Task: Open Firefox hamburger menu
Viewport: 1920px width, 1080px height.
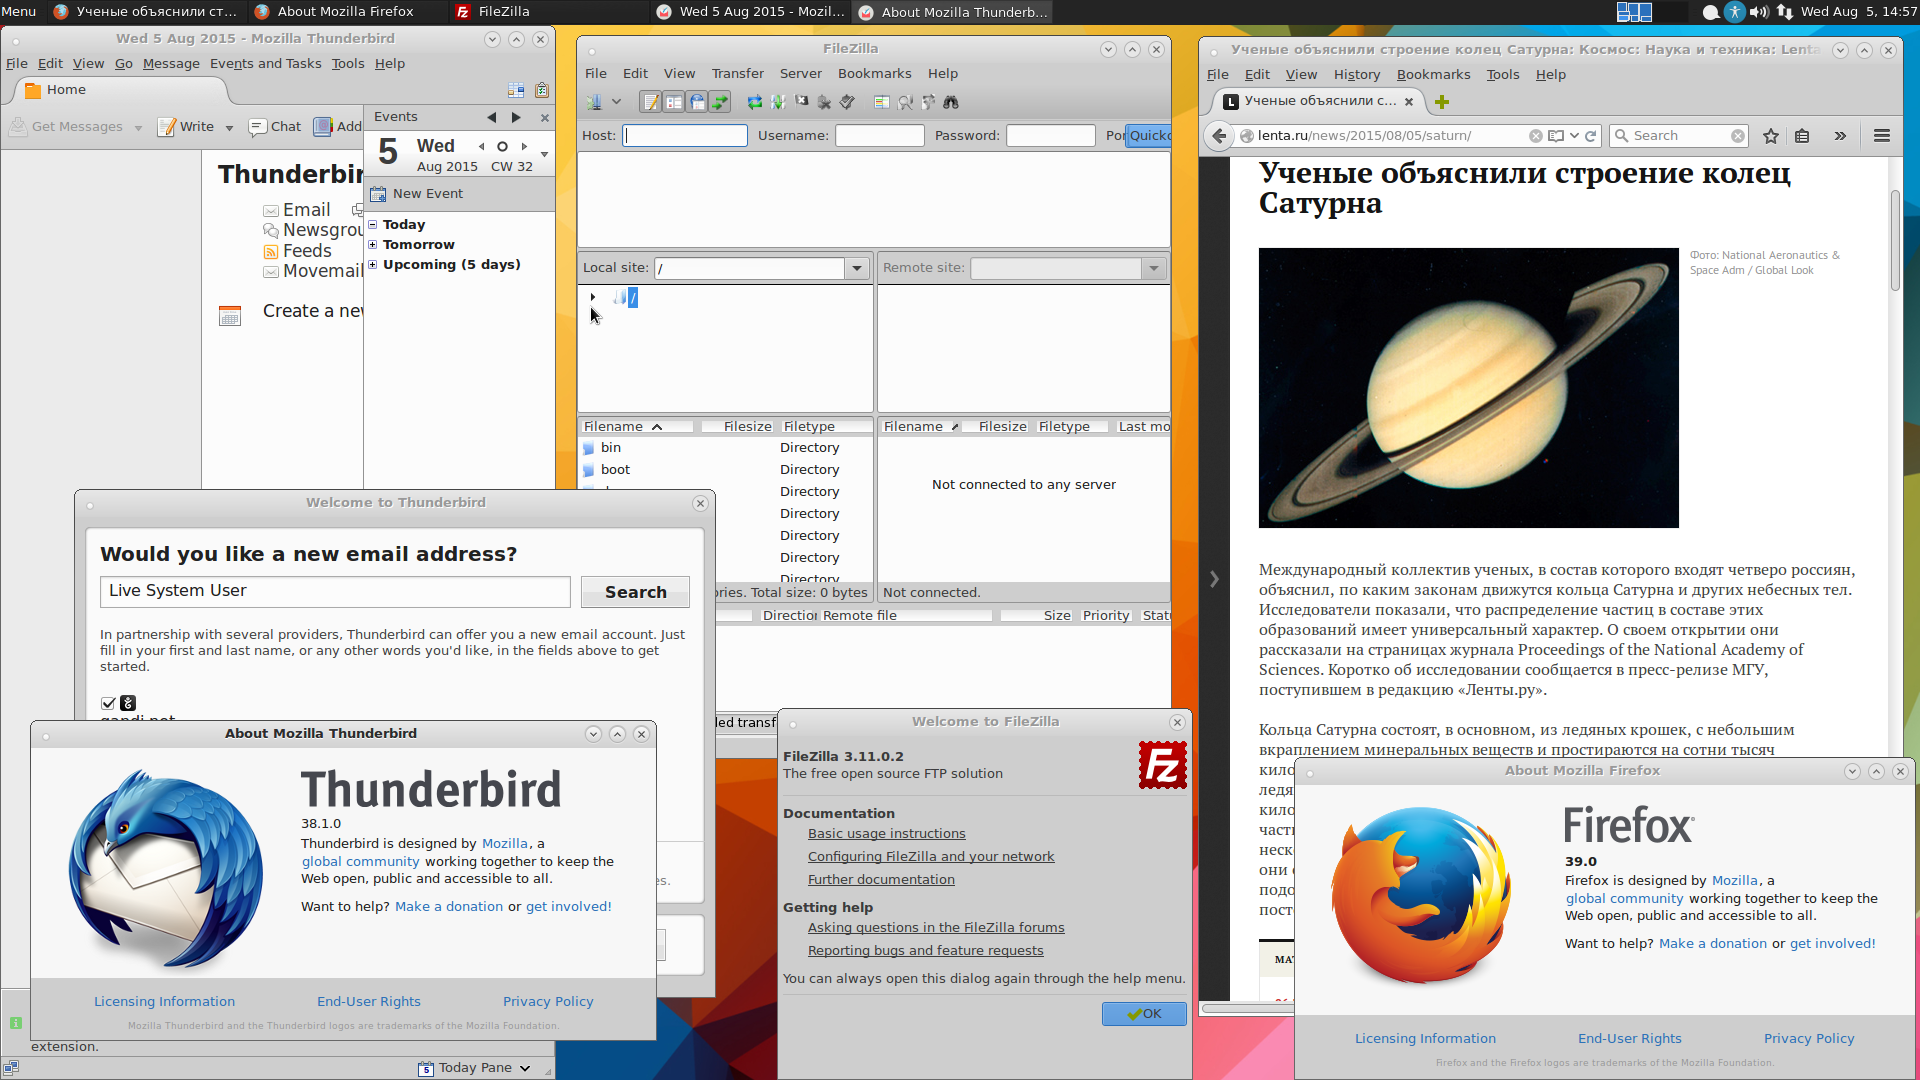Action: [x=1882, y=136]
